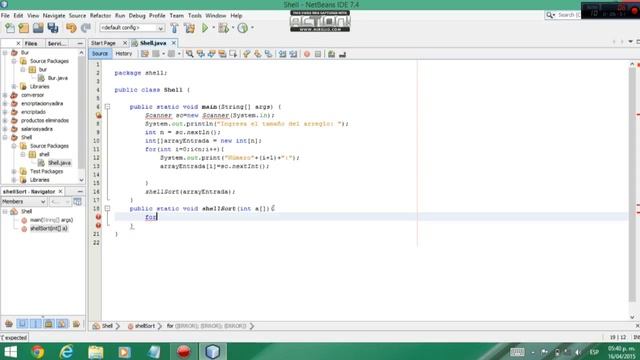The height and width of the screenshot is (360, 640).
Task: Toggle Show Non-Public Members filter in Navigator
Action: pos(49,324)
